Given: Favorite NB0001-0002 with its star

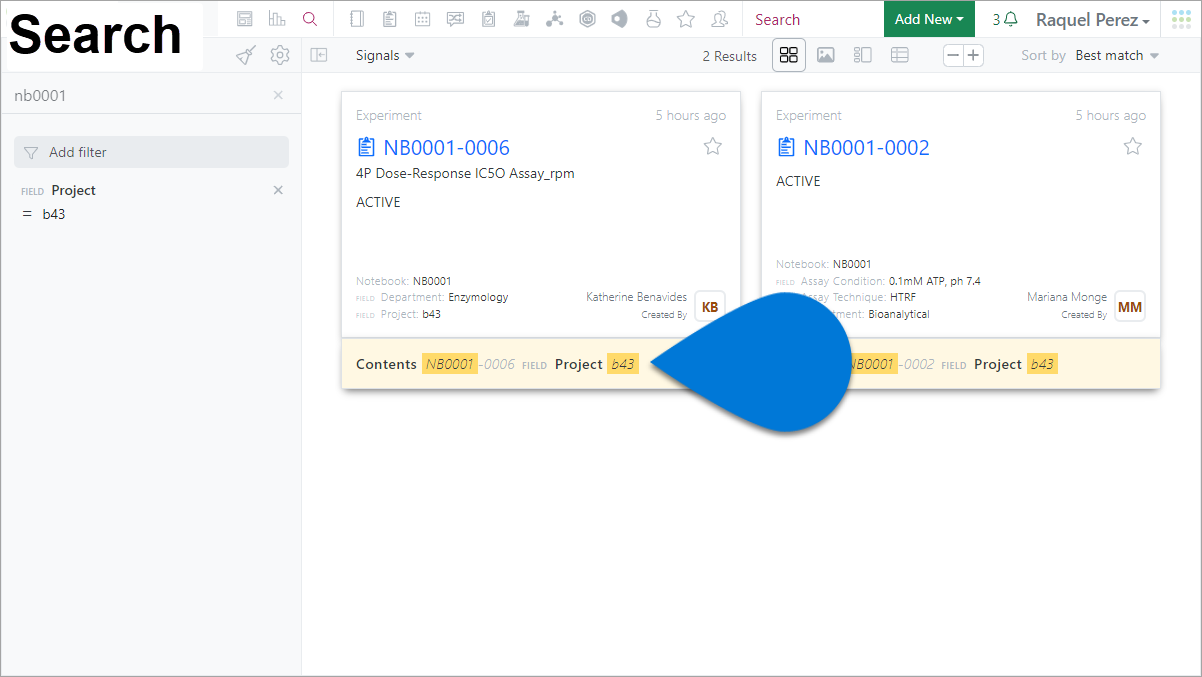Looking at the screenshot, I should point(1133,147).
